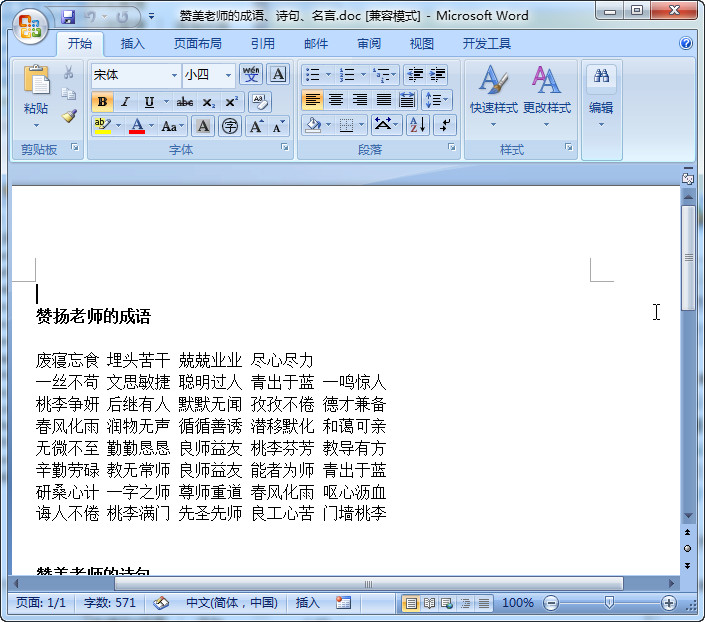The width and height of the screenshot is (705, 622).
Task: Open the font name dropdown 宋体
Action: [174, 75]
